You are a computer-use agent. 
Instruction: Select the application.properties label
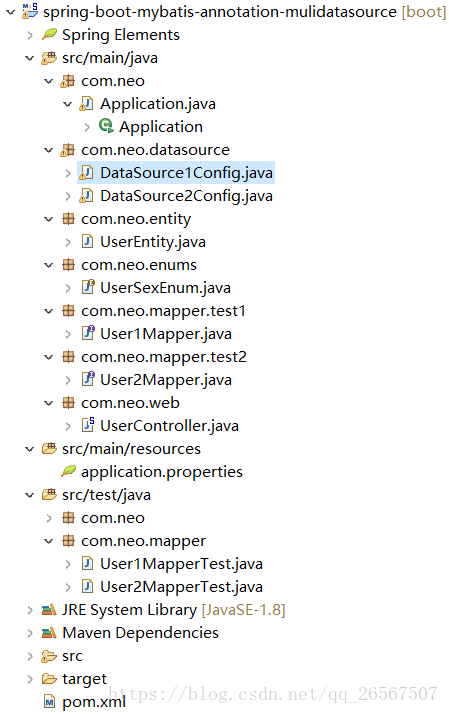162,472
